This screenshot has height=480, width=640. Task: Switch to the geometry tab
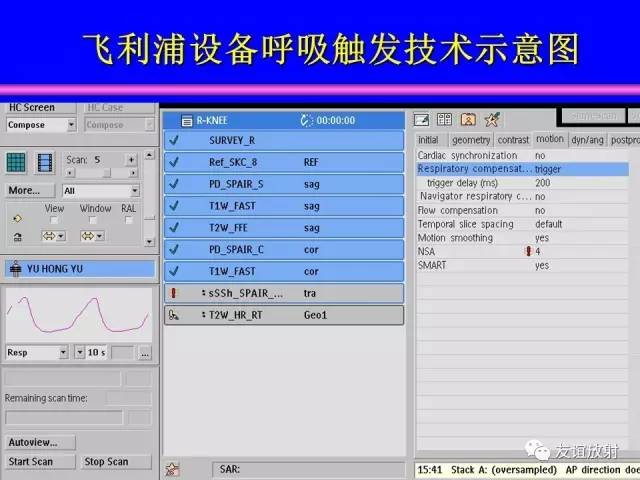(471, 140)
